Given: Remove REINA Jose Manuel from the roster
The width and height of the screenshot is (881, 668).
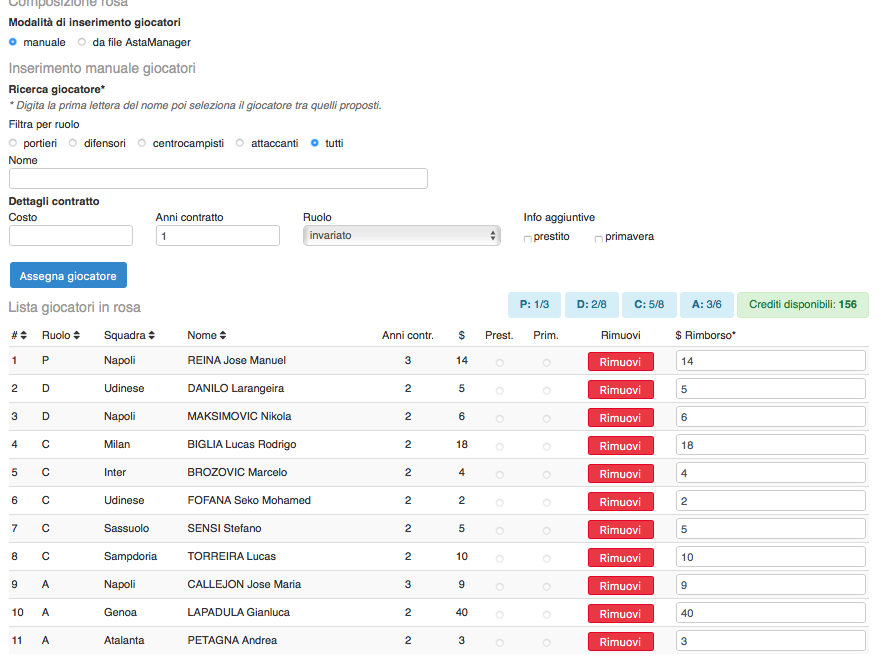Looking at the screenshot, I should pos(620,361).
